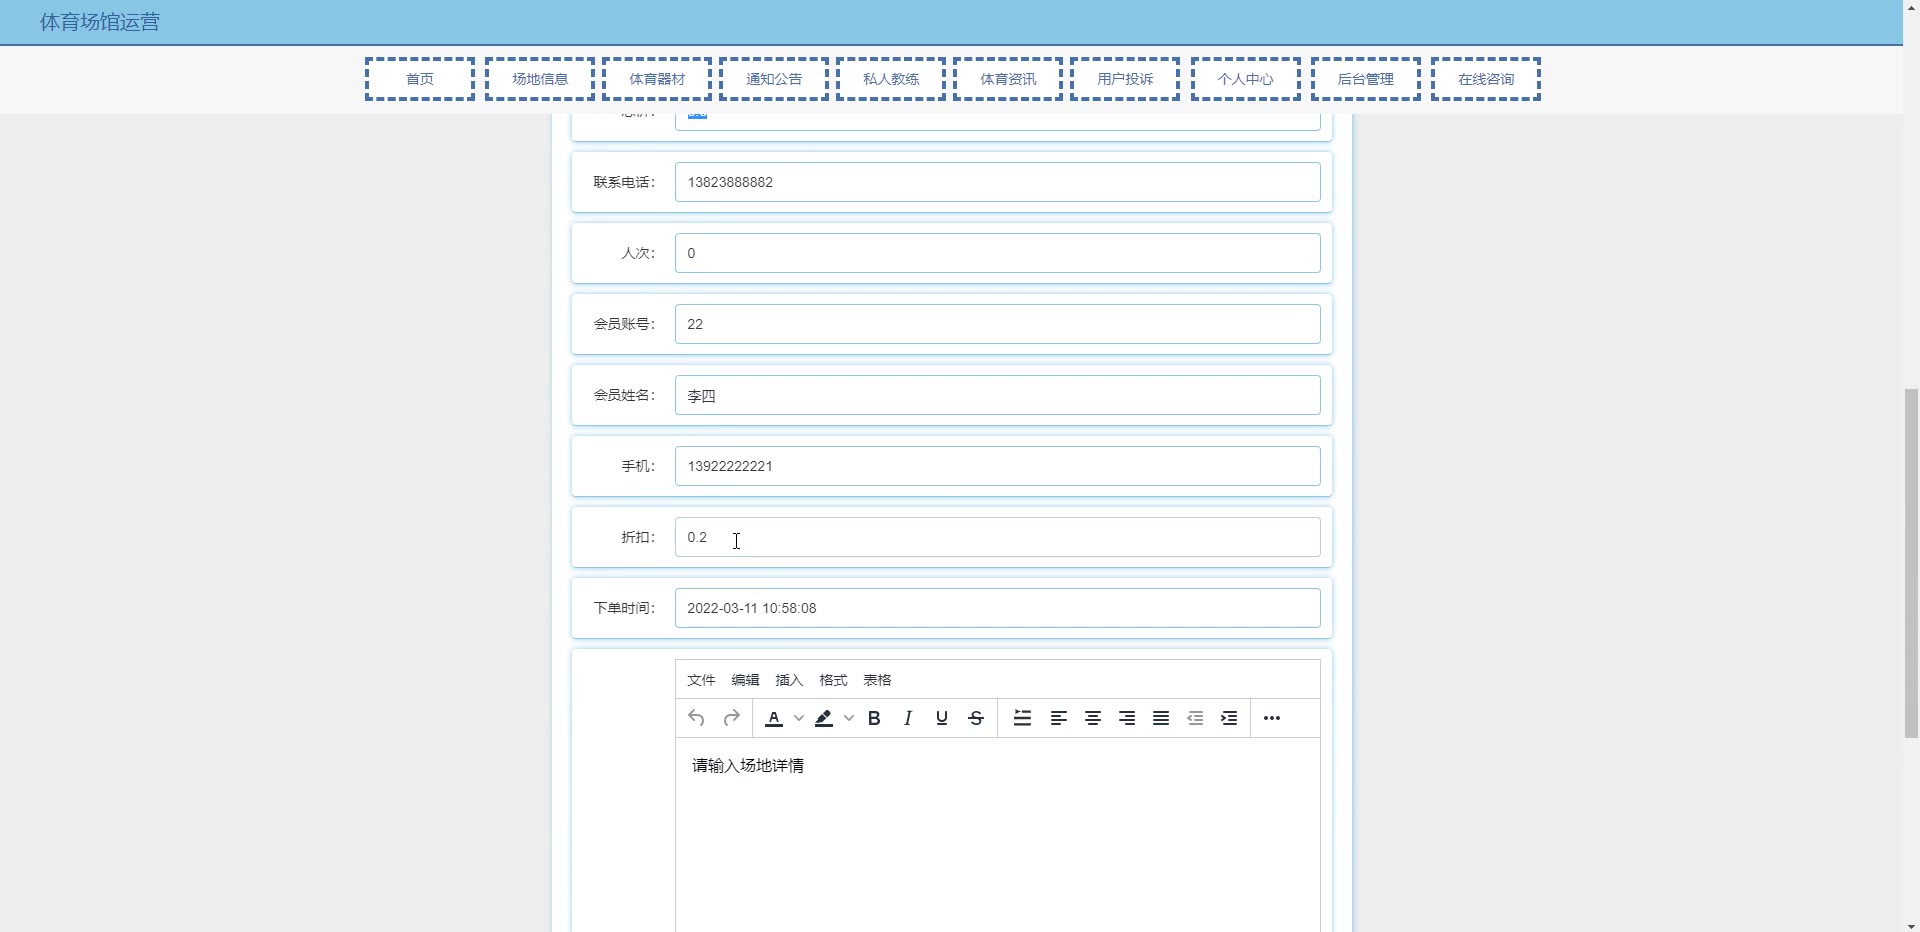
Task: Click the scrollbar up arrow
Action: pyautogui.click(x=1911, y=7)
